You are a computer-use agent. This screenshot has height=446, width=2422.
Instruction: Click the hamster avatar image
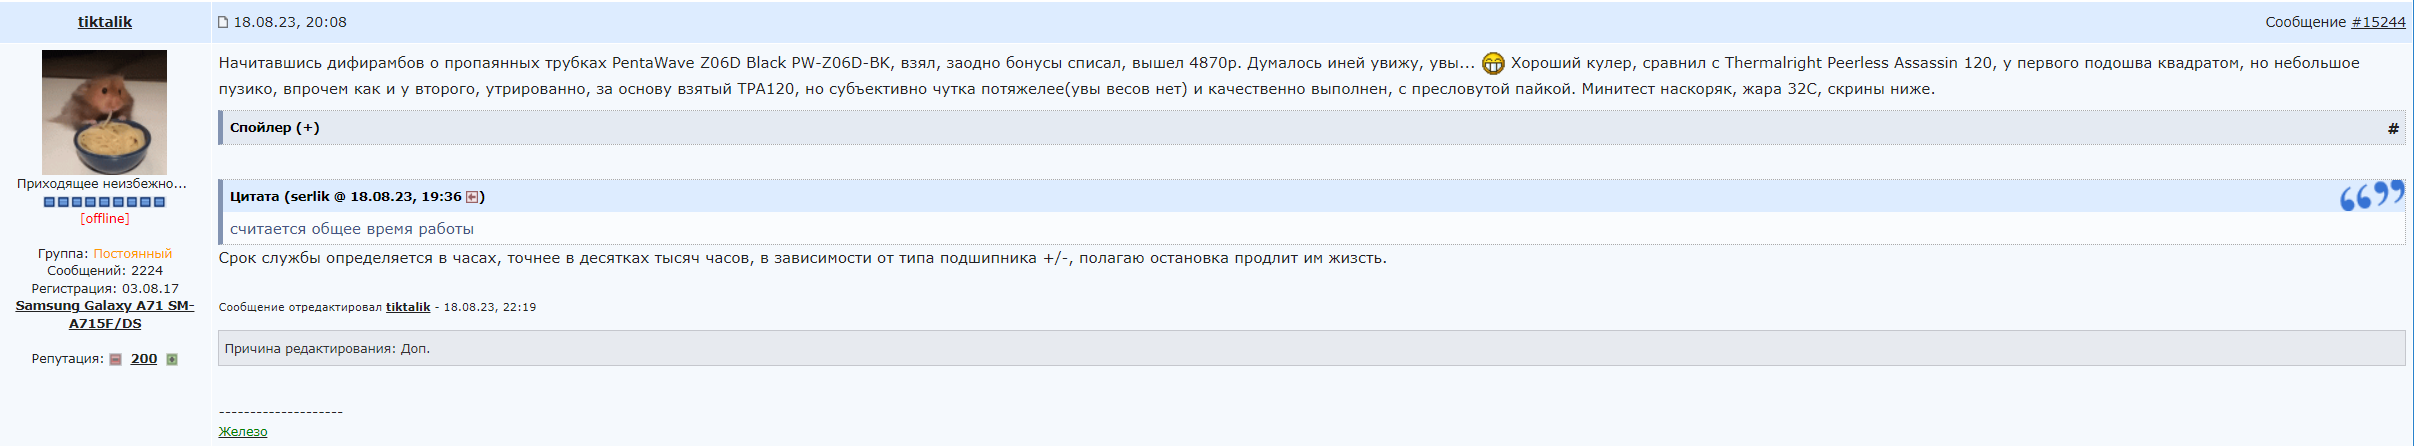coord(104,112)
